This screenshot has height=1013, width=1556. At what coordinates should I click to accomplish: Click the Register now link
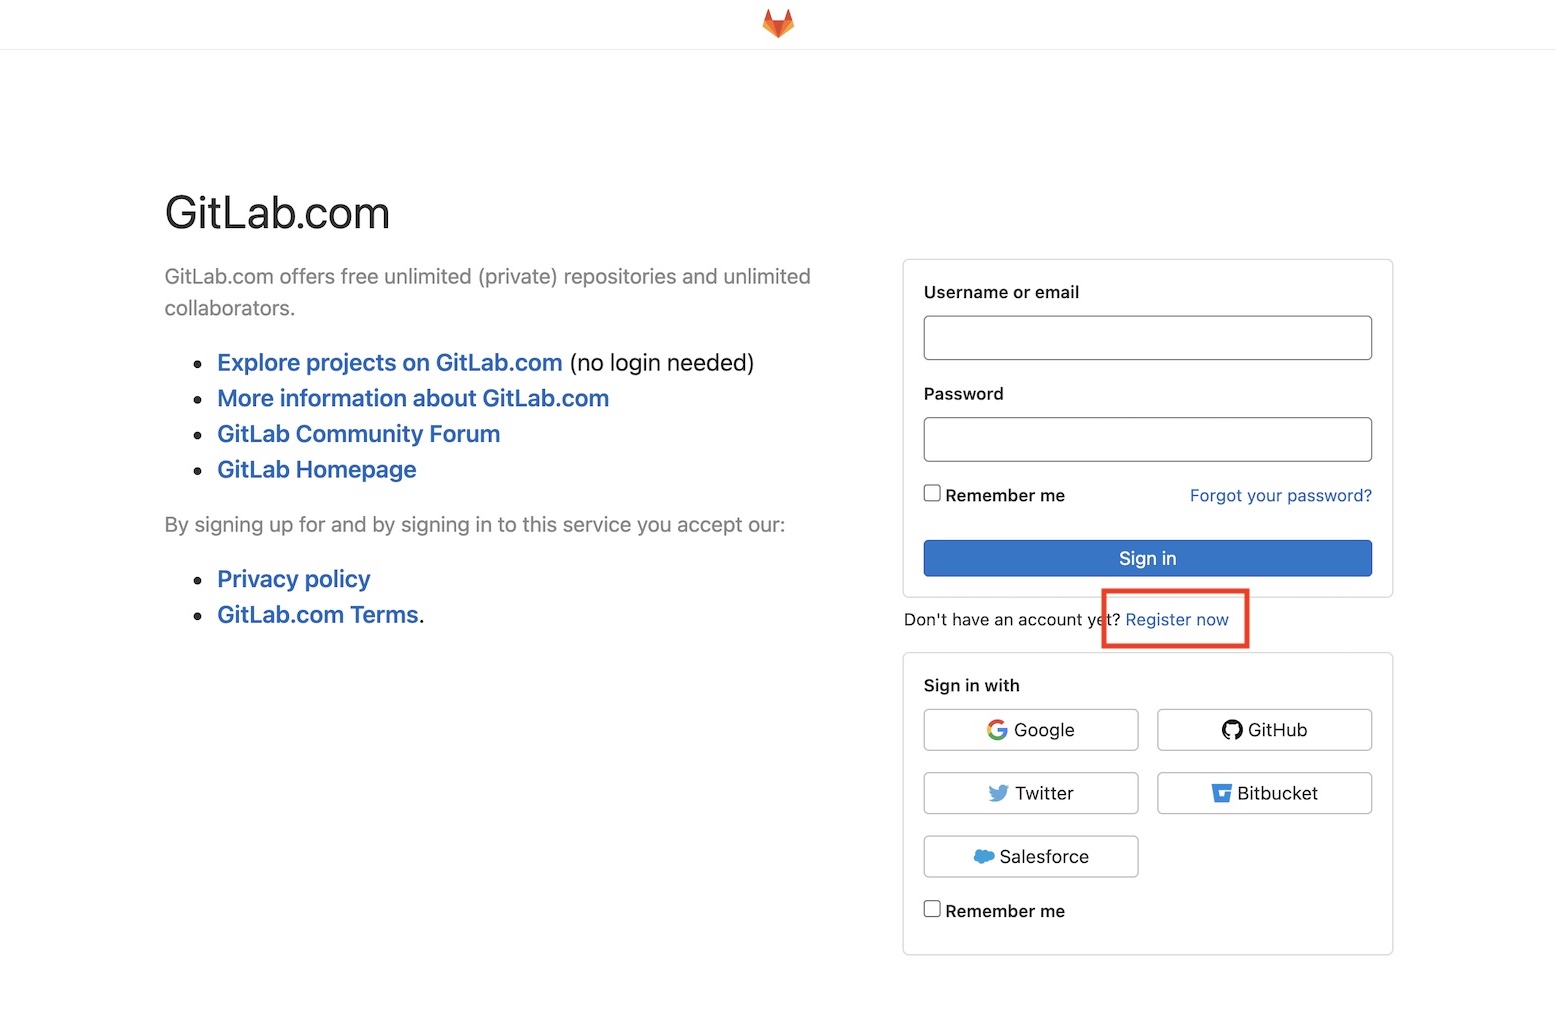[1176, 620]
